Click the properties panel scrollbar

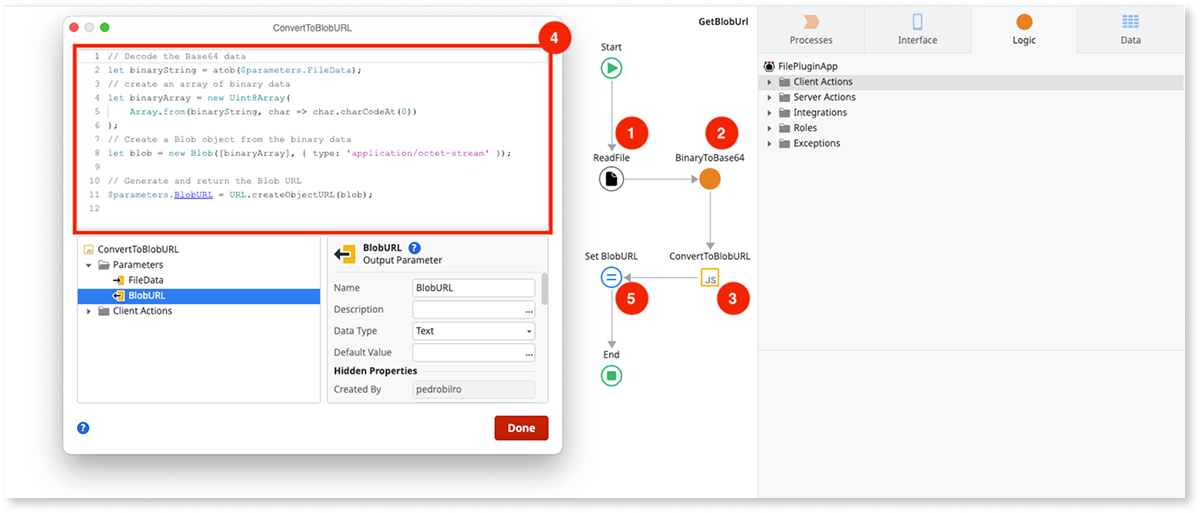[545, 288]
